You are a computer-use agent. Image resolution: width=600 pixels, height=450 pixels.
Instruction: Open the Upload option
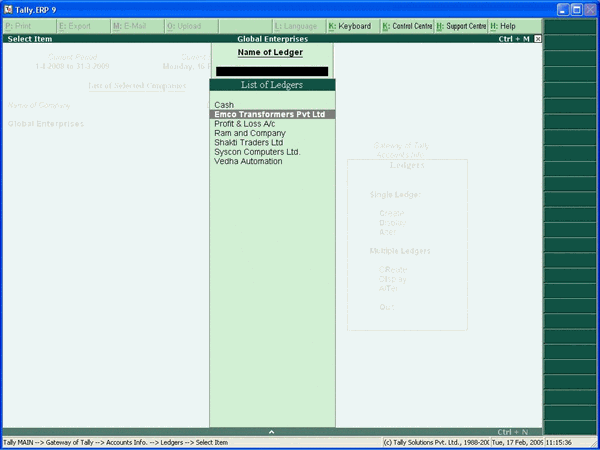tap(192, 26)
